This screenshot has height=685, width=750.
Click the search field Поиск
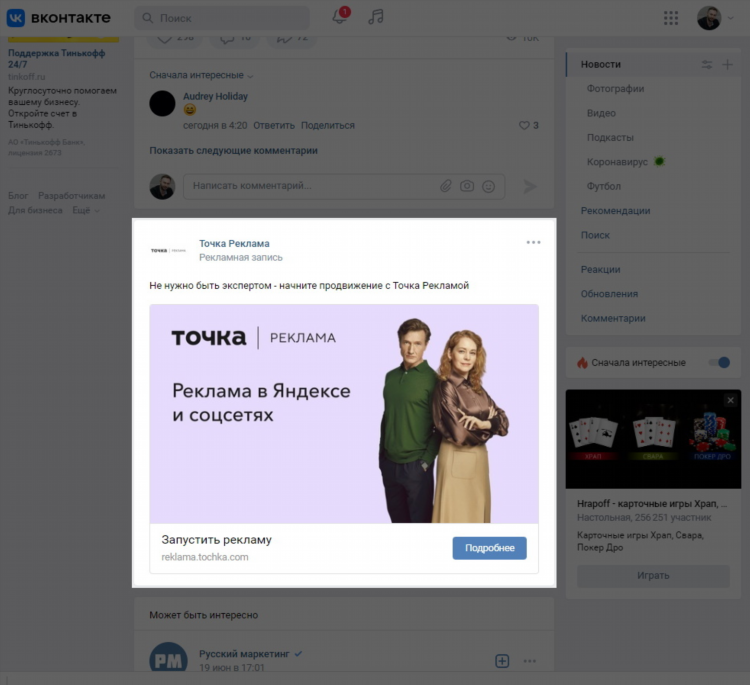tap(222, 18)
